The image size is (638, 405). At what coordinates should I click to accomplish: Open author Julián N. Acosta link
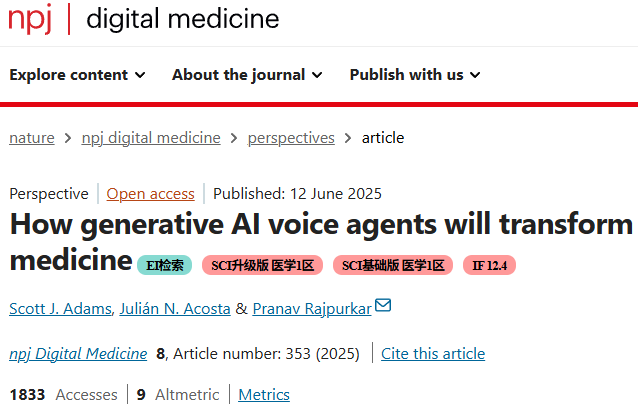click(175, 309)
